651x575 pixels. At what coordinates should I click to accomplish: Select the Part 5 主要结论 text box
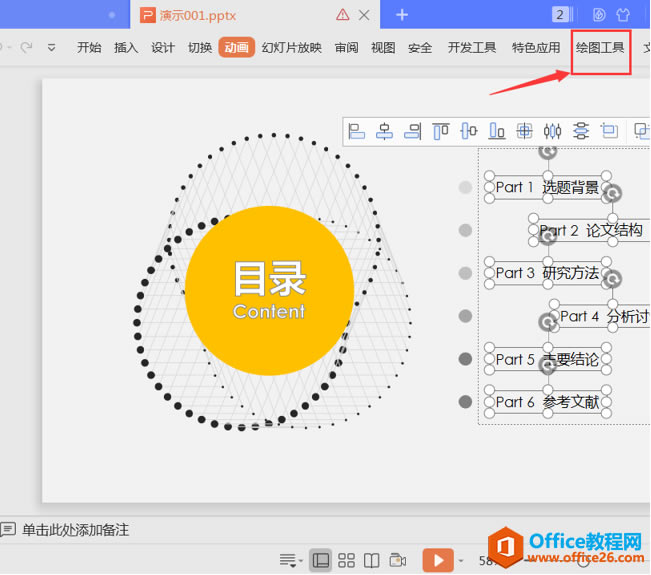pyautogui.click(x=547, y=359)
